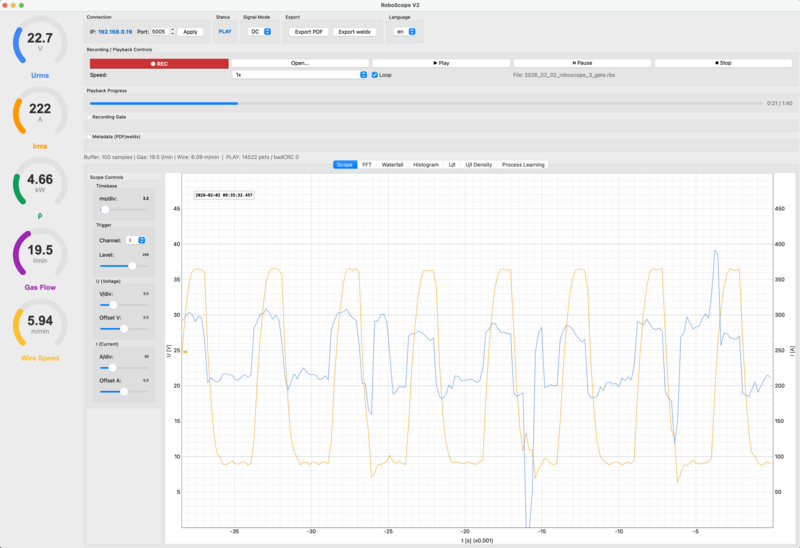Screen dimensions: 800x548
Task: Click the Export PDF button
Action: click(307, 32)
